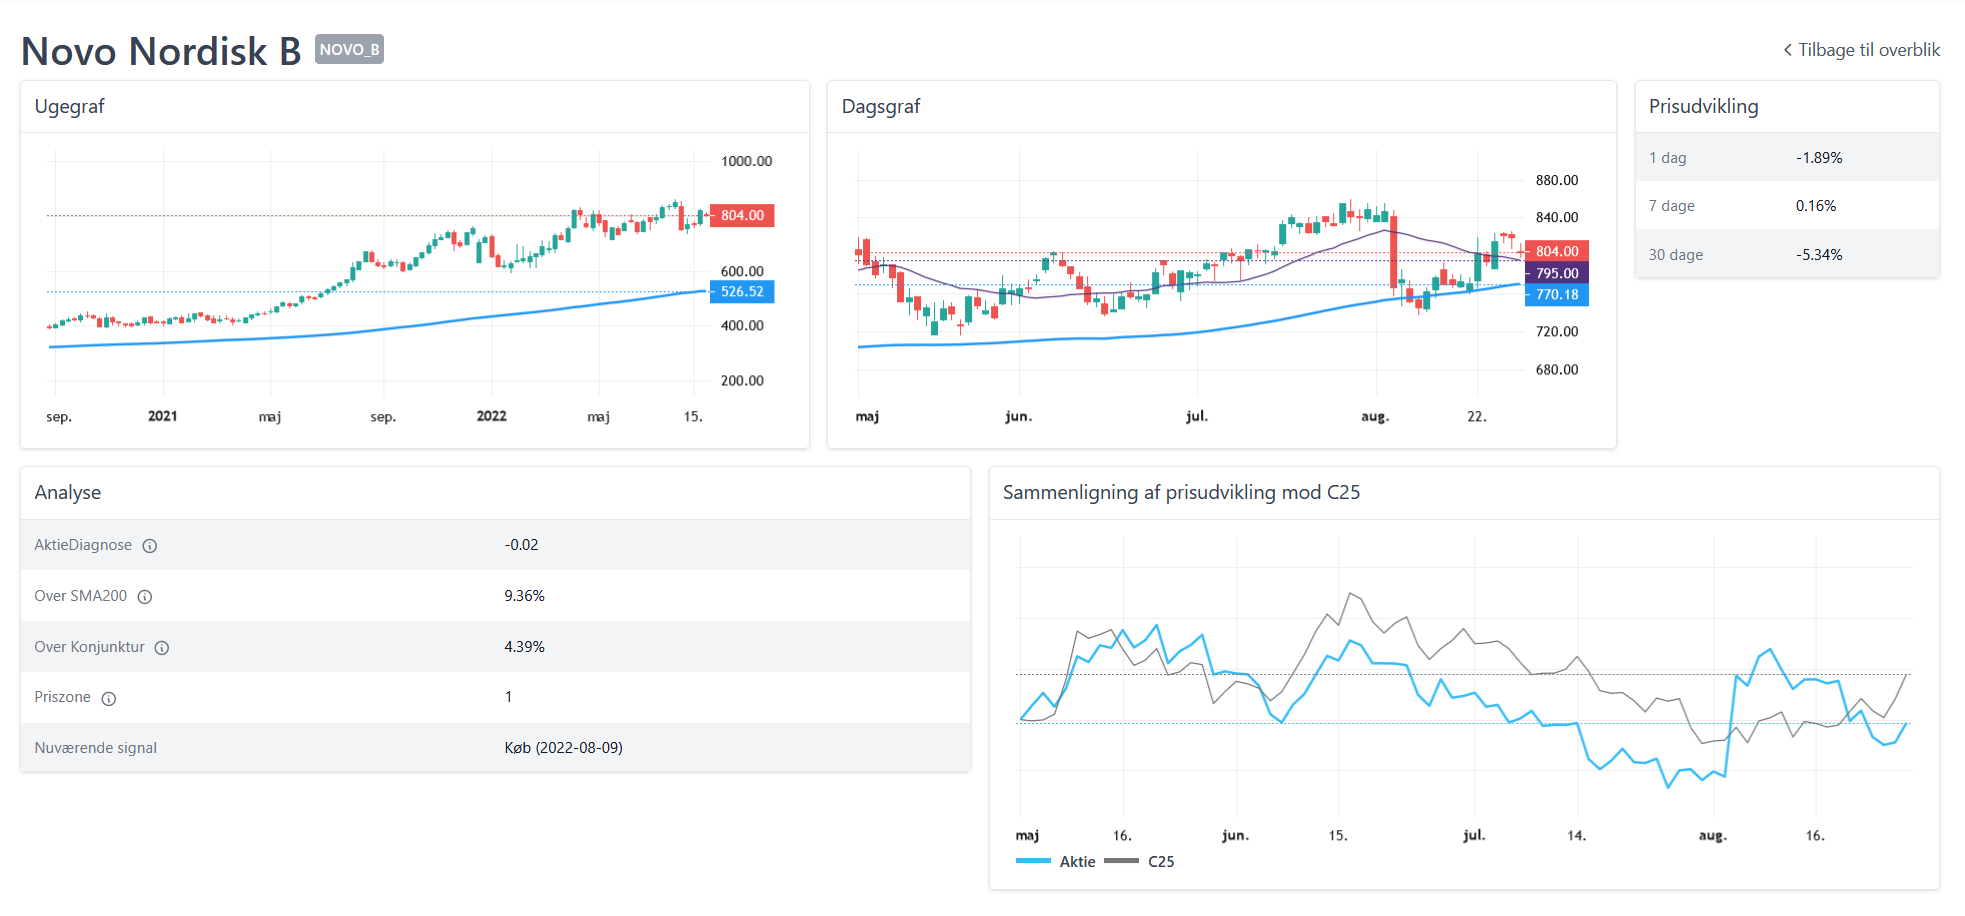Click the AktieDiagnose label text
1965x916 pixels.
pyautogui.click(x=83, y=545)
